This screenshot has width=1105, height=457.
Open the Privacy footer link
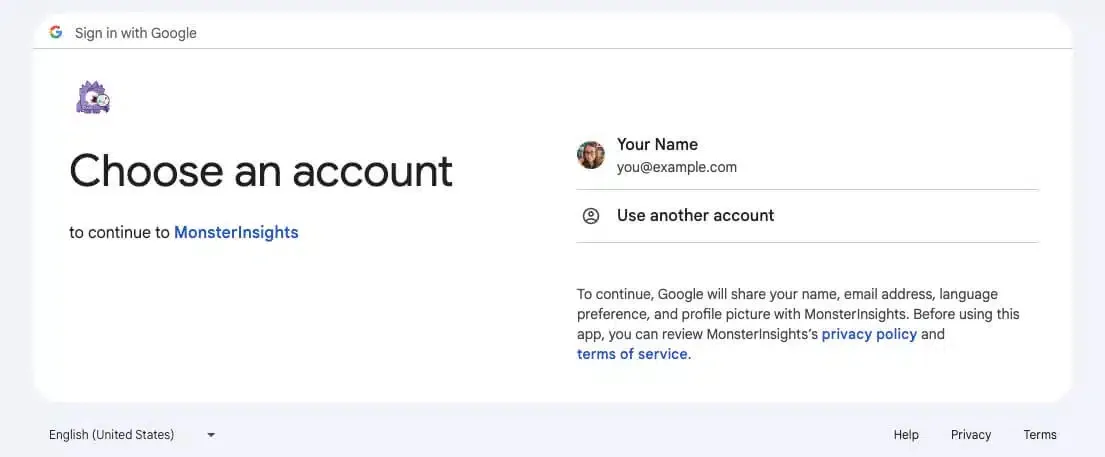[970, 435]
